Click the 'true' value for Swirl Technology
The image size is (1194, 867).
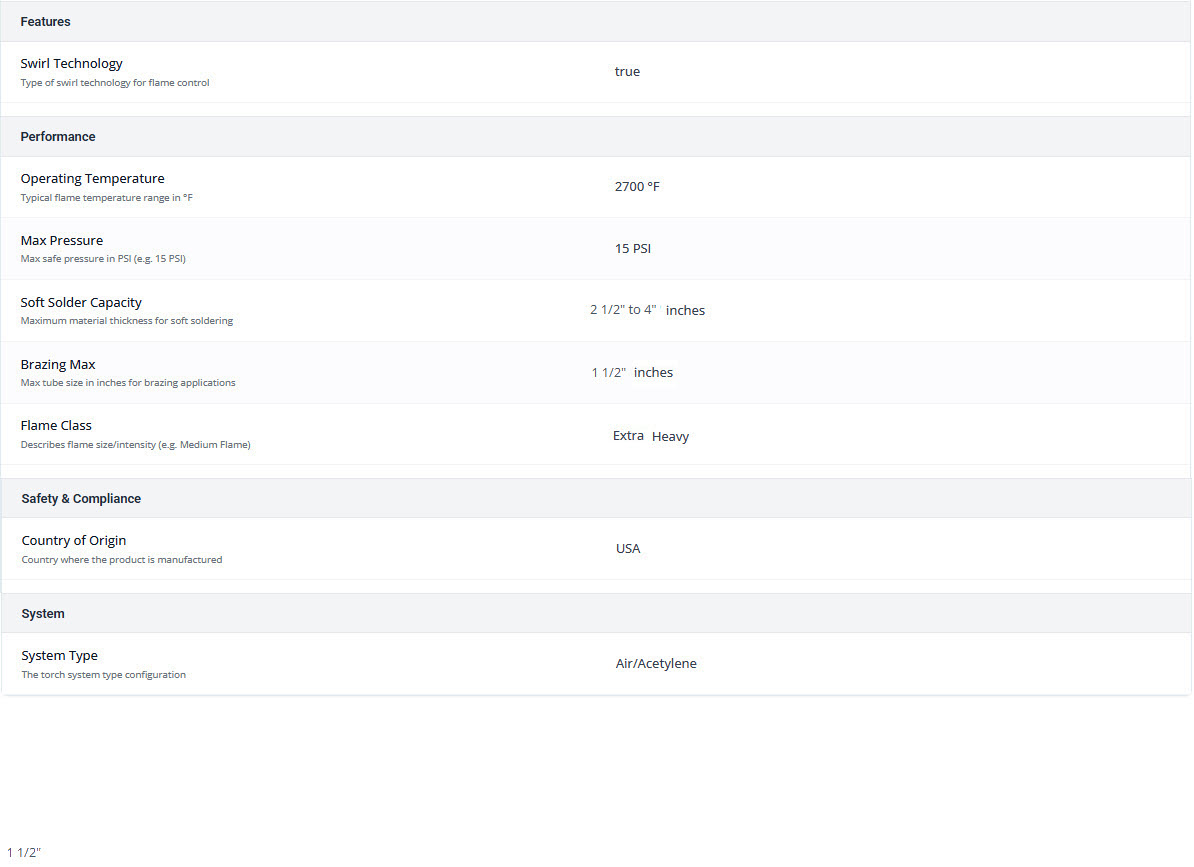(x=627, y=71)
